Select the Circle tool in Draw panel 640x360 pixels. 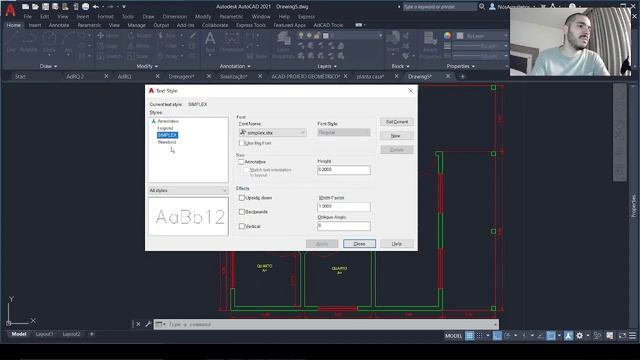[49, 43]
